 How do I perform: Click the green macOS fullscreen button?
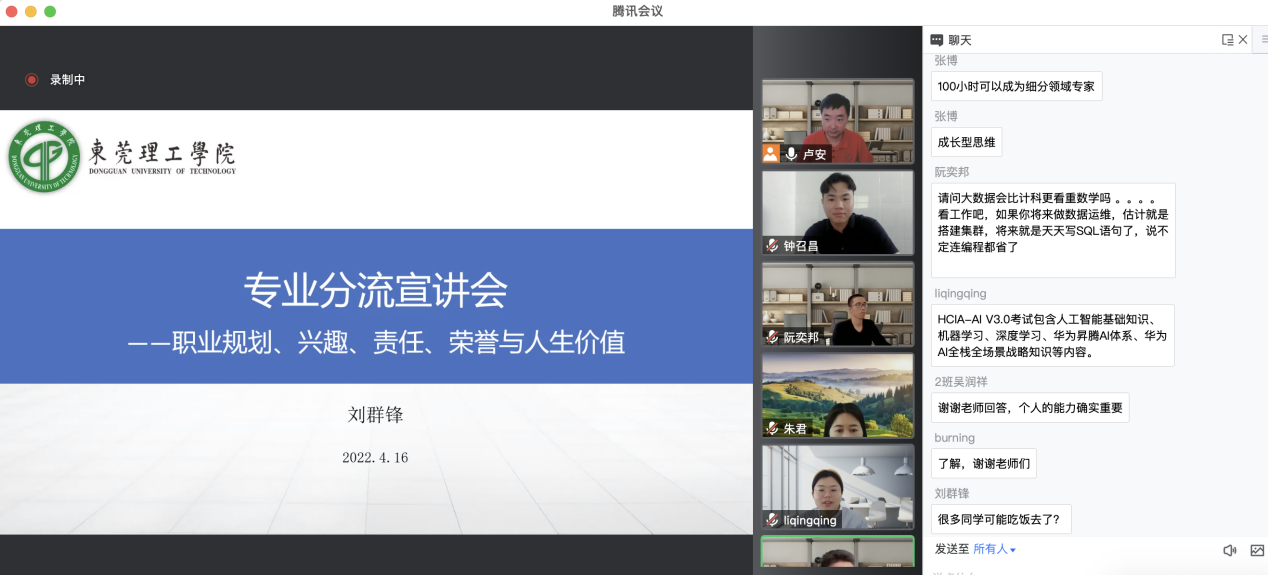tap(50, 11)
